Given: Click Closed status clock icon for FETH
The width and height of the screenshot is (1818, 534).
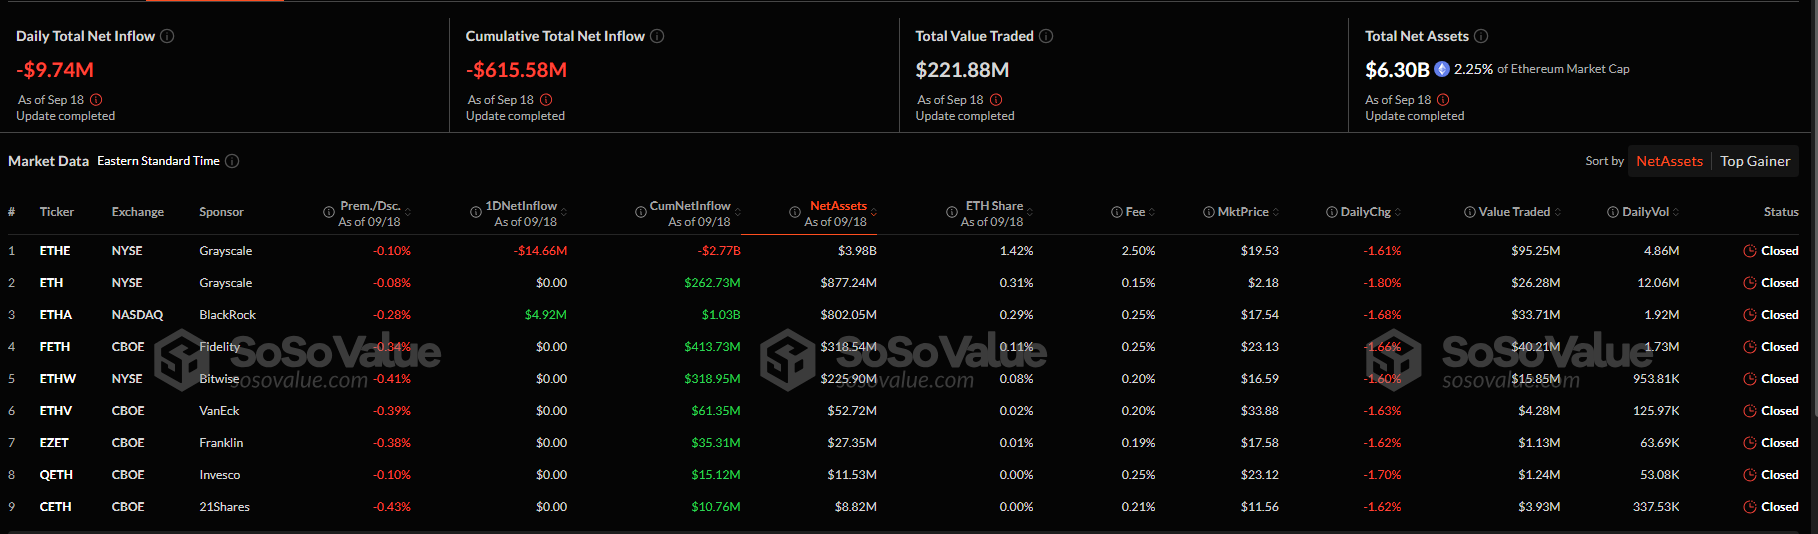Looking at the screenshot, I should pos(1750,347).
